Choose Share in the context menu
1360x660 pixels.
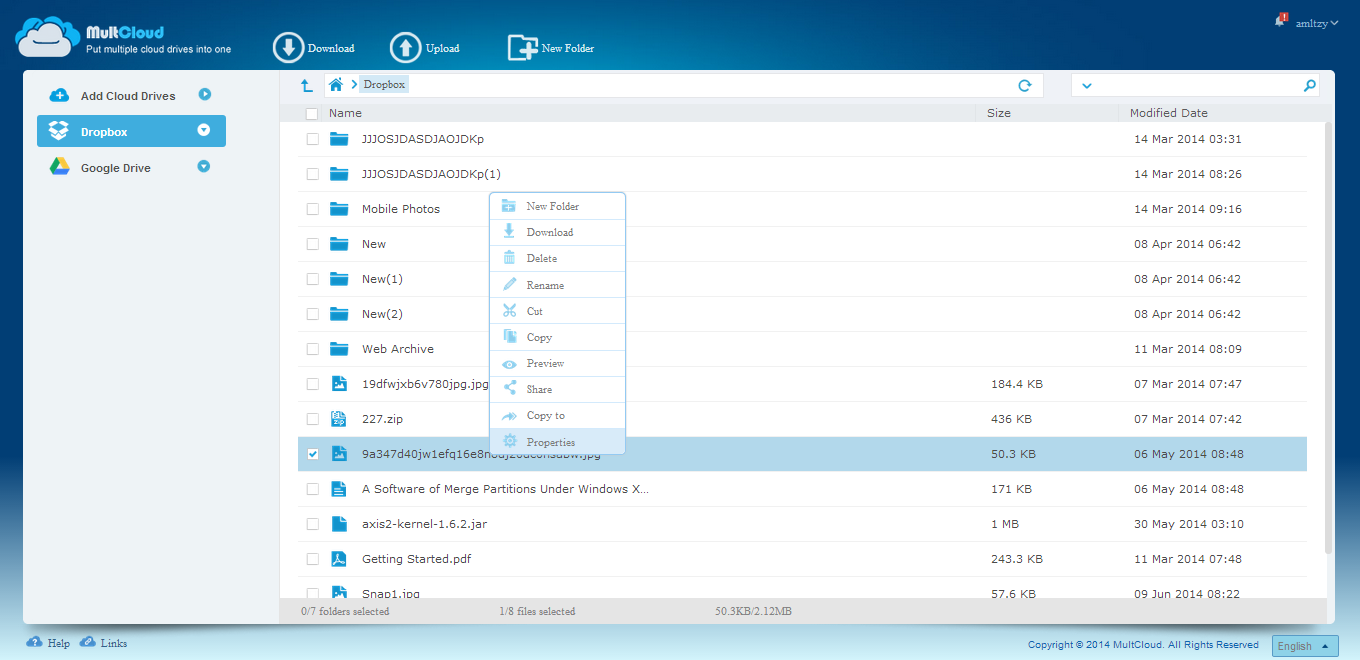click(539, 389)
